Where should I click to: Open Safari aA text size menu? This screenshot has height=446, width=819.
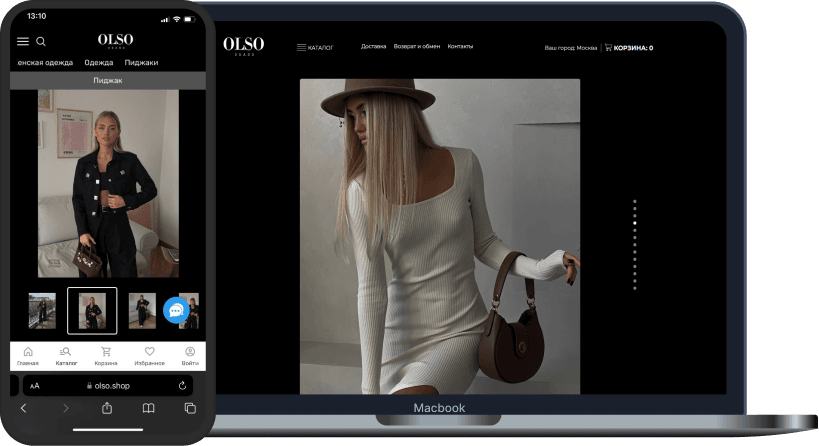pyautogui.click(x=35, y=385)
